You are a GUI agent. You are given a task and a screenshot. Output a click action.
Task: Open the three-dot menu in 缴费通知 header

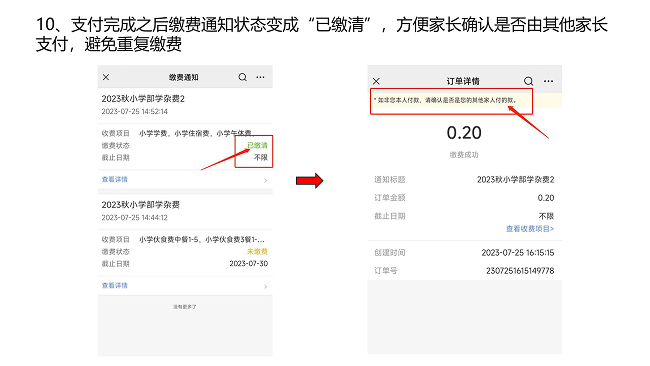(260, 77)
